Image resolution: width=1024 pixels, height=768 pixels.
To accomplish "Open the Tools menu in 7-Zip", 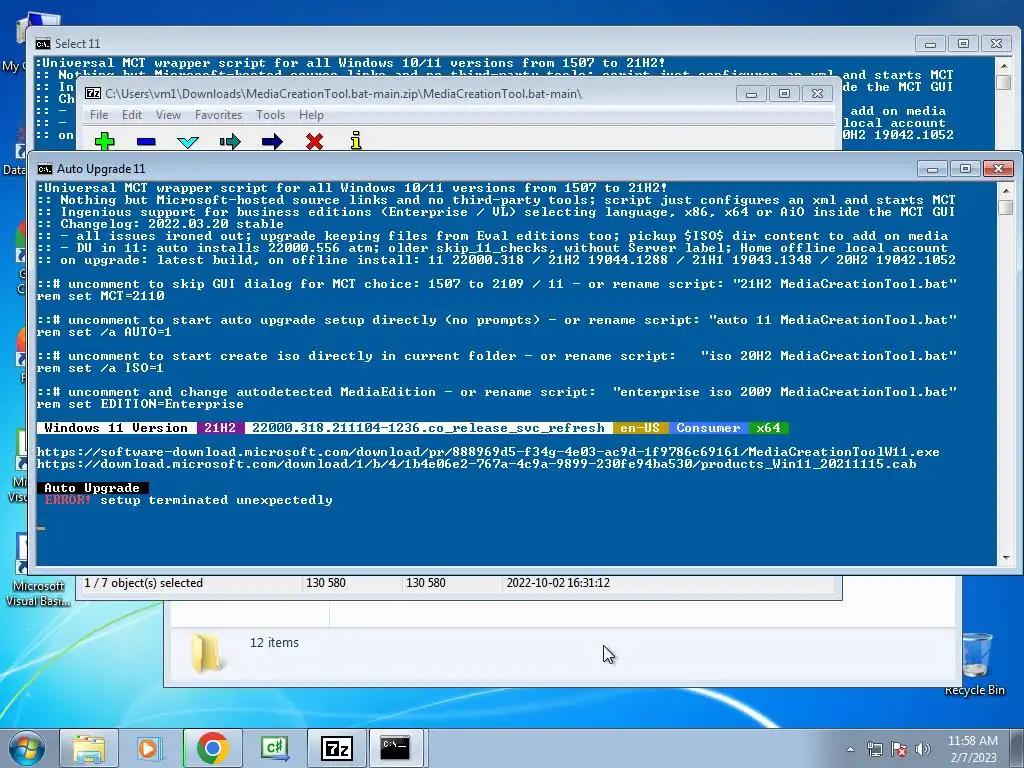I will 270,115.
